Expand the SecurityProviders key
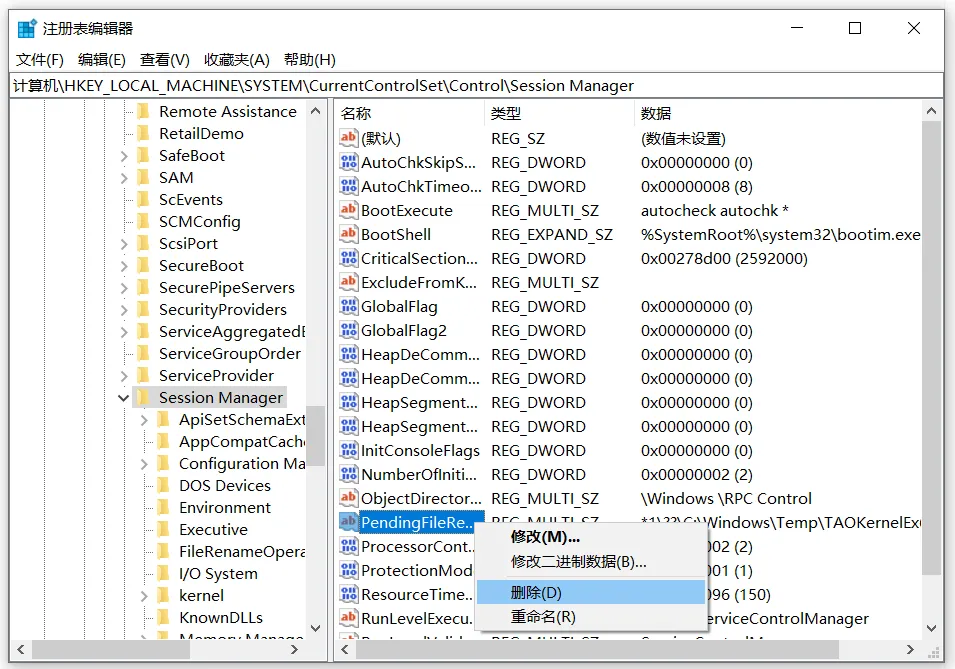Image resolution: width=955 pixels, height=669 pixels. pyautogui.click(x=124, y=310)
